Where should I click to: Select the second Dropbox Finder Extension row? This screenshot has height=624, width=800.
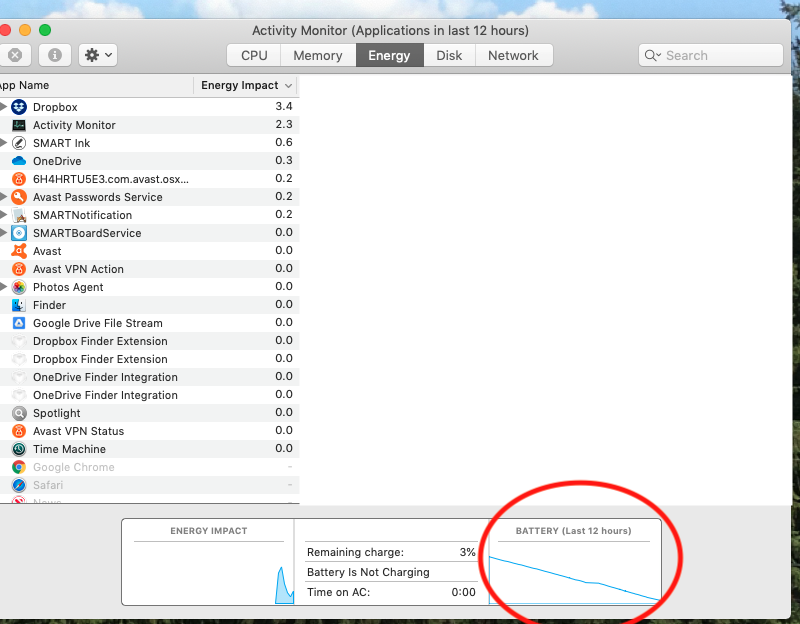(x=149, y=359)
